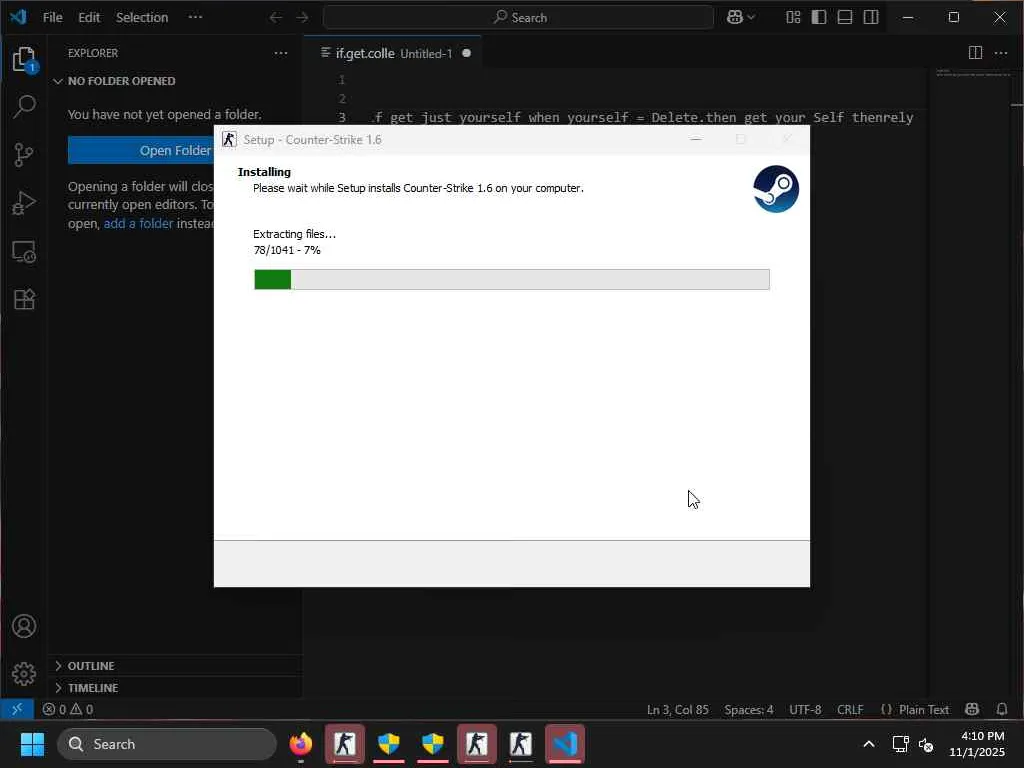
Task: Open the Extensions view
Action: point(24,300)
